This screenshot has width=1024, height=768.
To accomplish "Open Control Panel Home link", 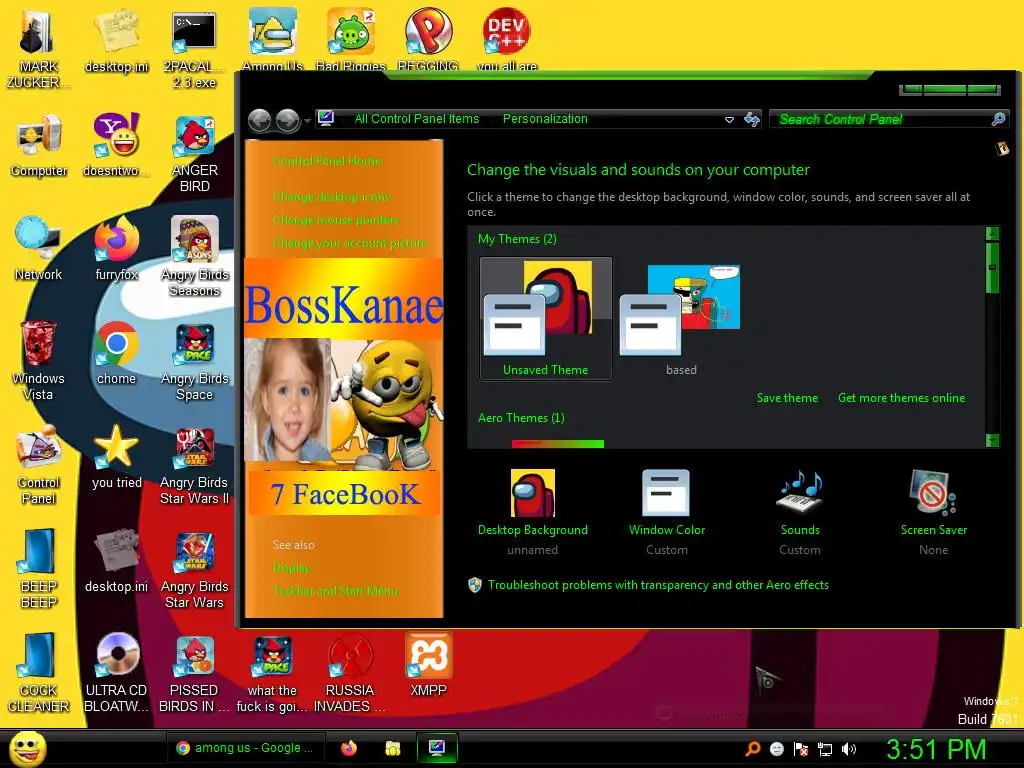I will pos(327,161).
